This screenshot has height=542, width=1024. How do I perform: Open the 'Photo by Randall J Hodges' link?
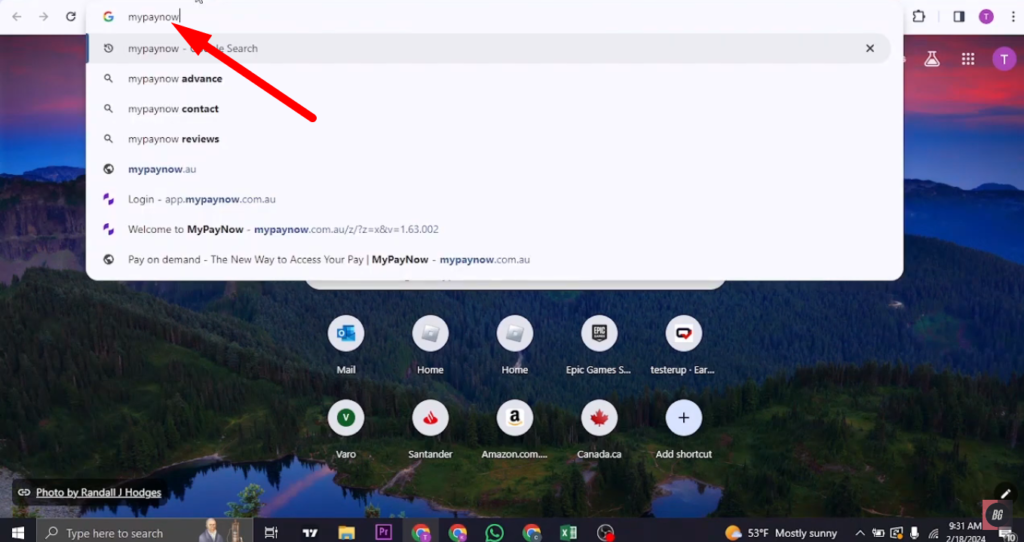point(98,492)
